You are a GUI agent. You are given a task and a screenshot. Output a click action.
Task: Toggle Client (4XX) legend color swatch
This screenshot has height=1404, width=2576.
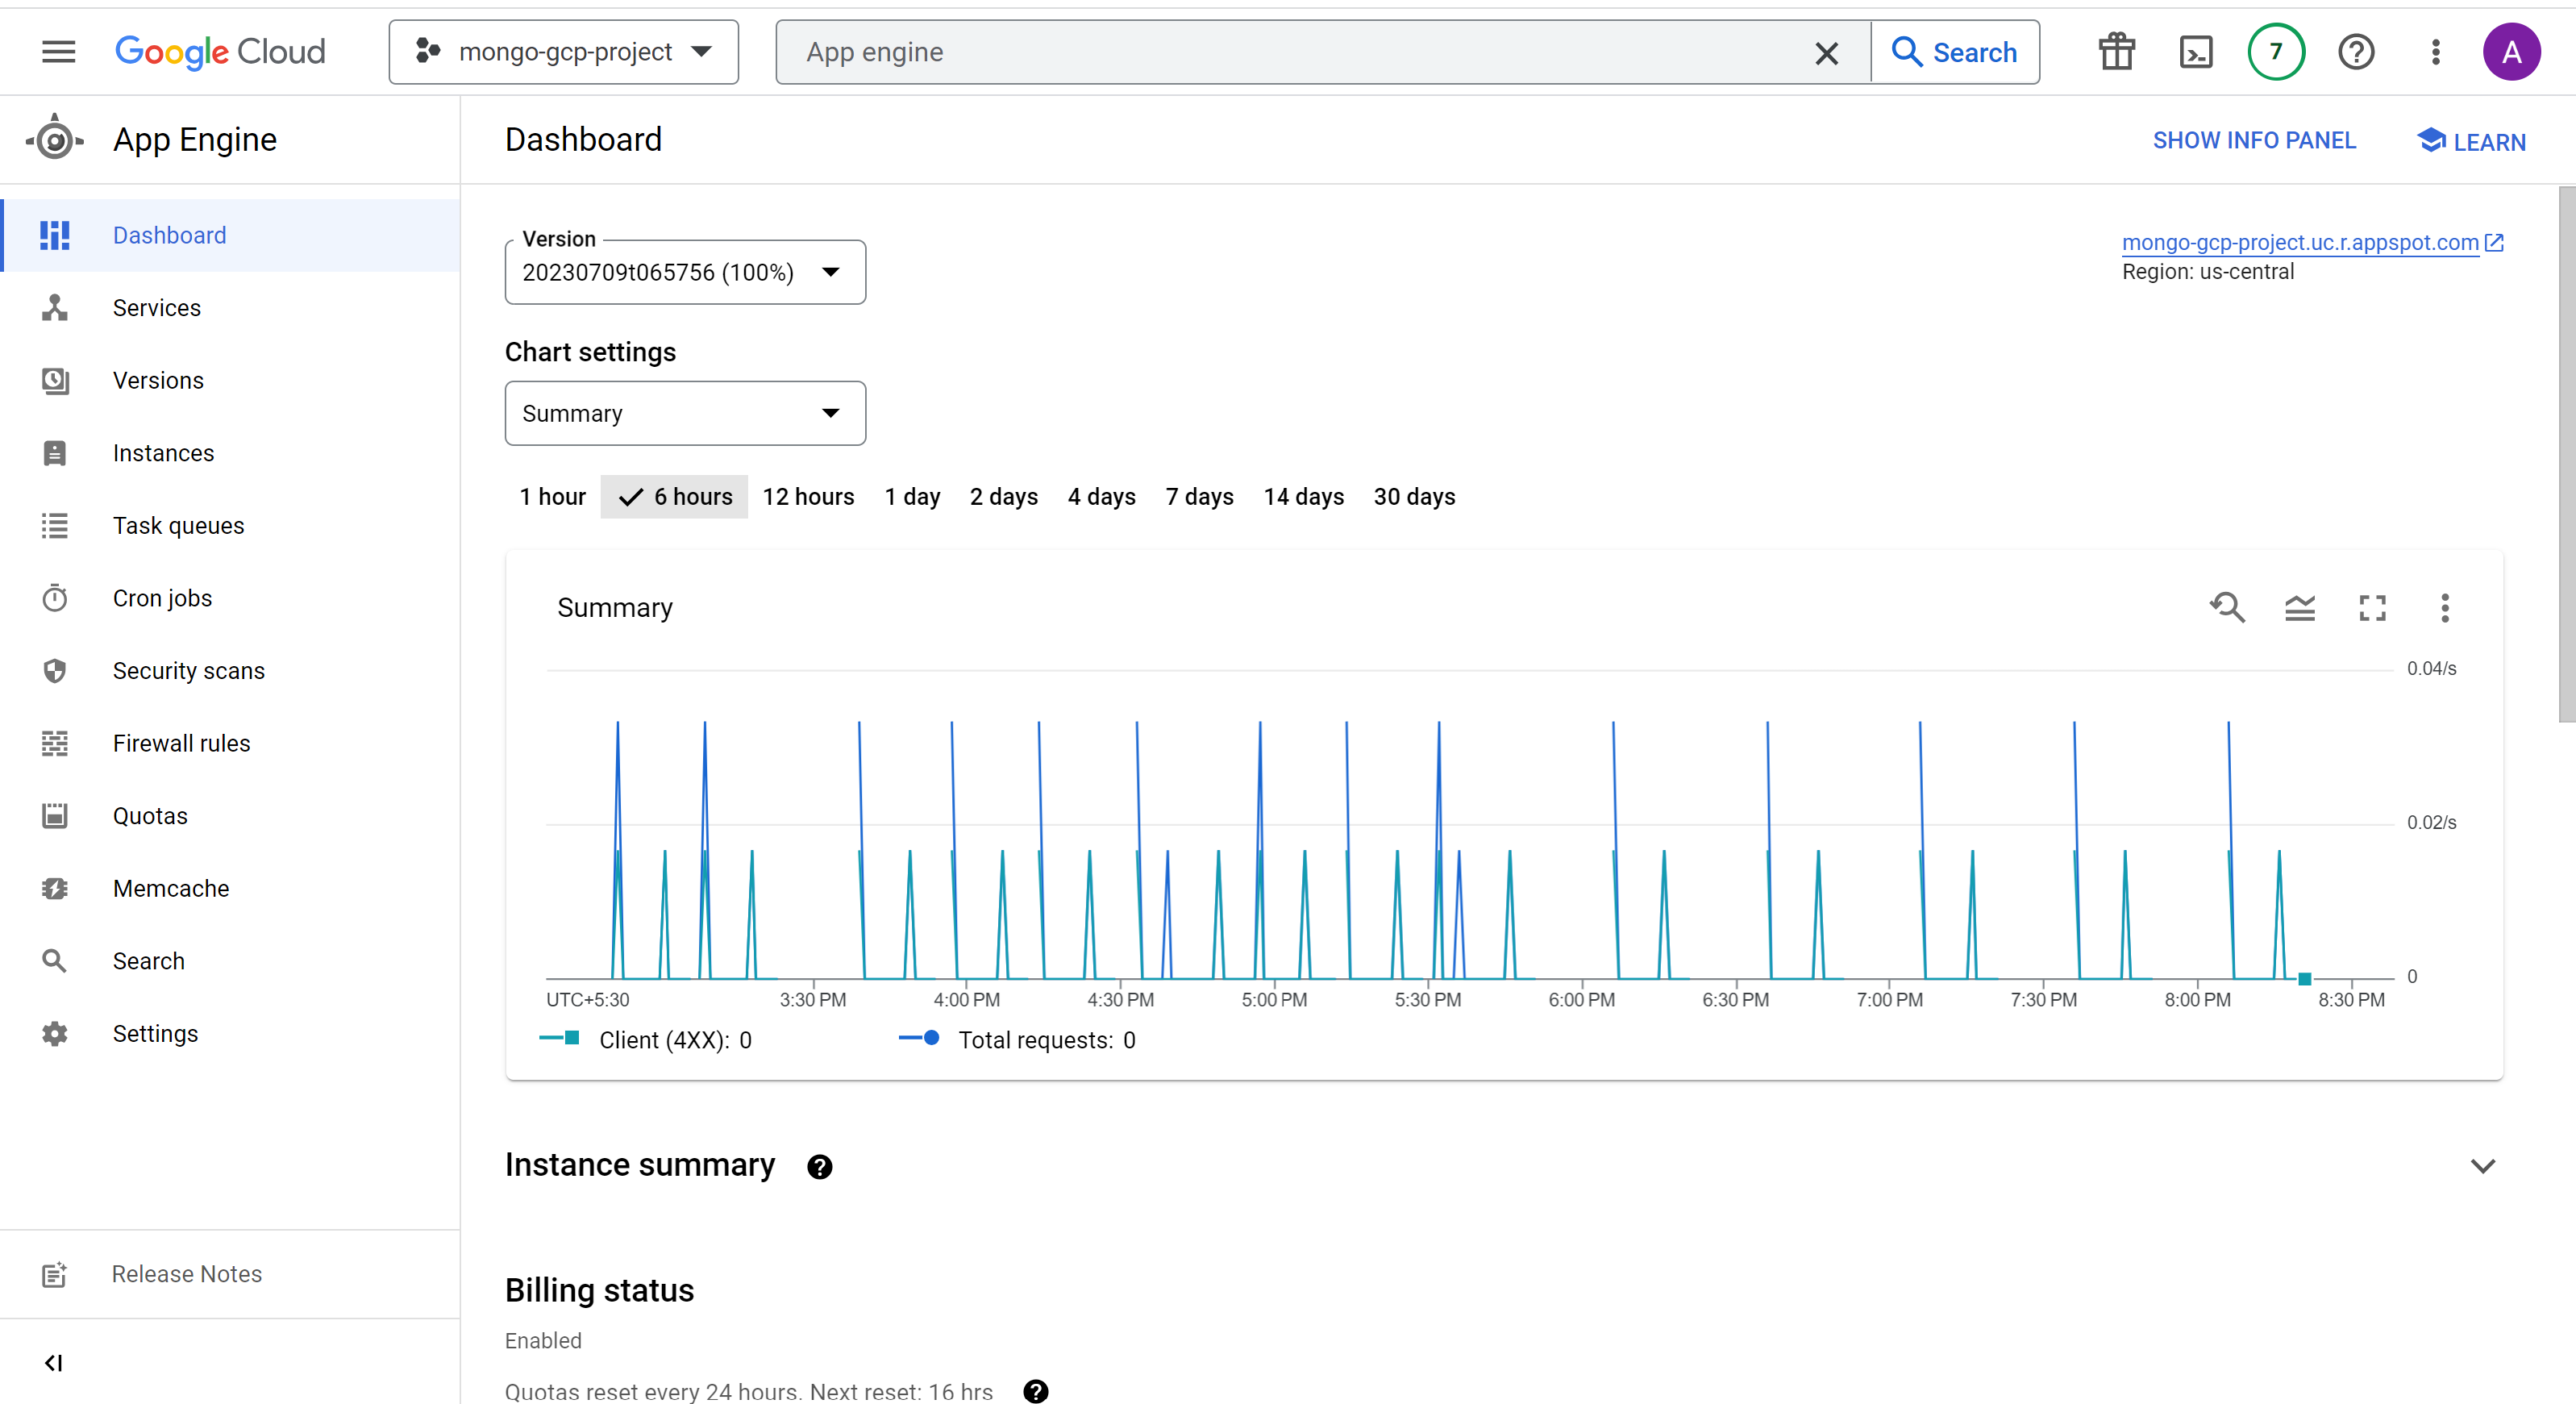pos(560,1039)
